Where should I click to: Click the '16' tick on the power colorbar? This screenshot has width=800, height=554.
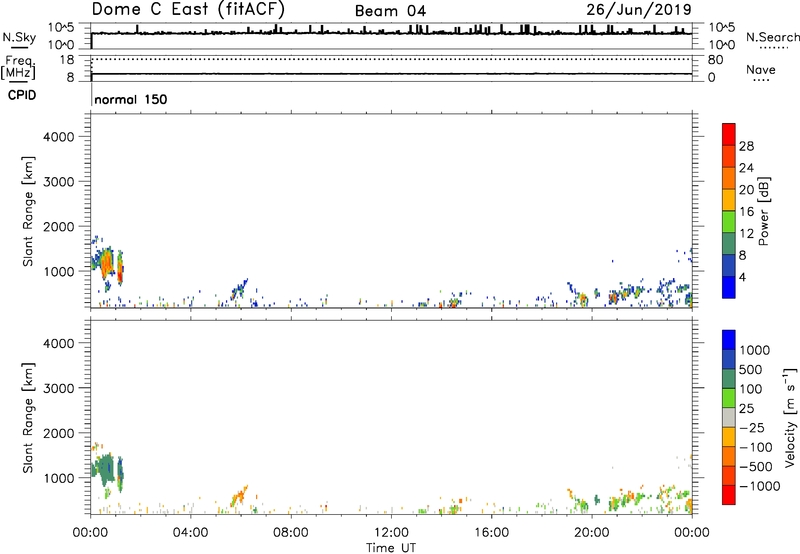(746, 212)
